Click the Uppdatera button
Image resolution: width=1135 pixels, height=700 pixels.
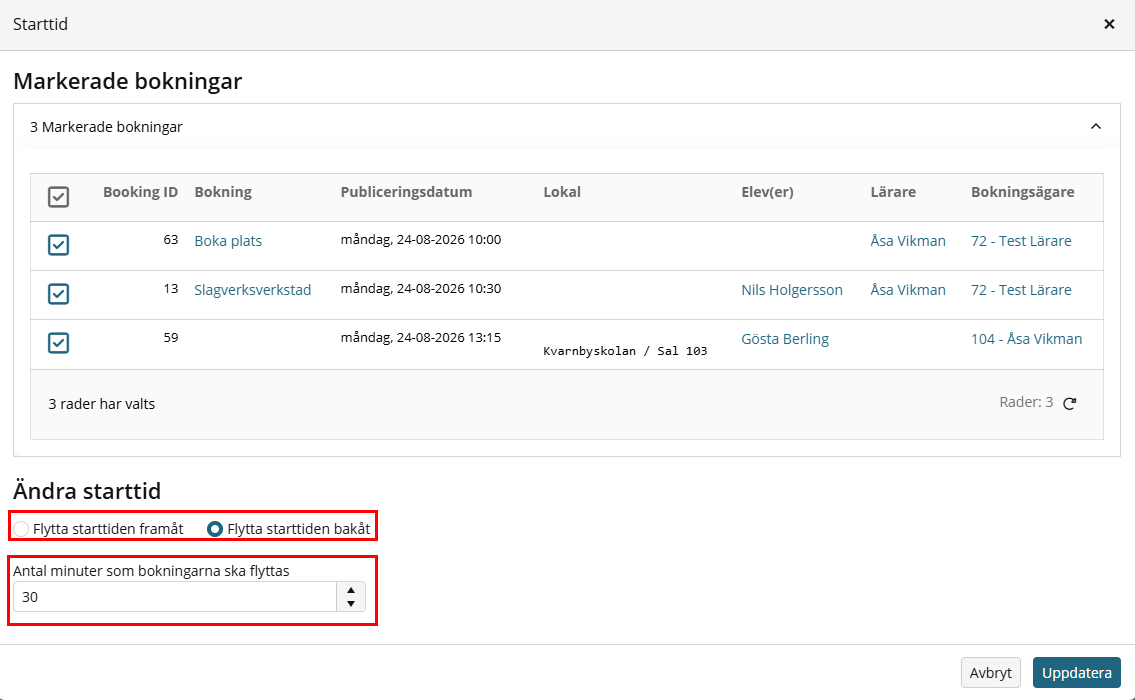tap(1076, 672)
